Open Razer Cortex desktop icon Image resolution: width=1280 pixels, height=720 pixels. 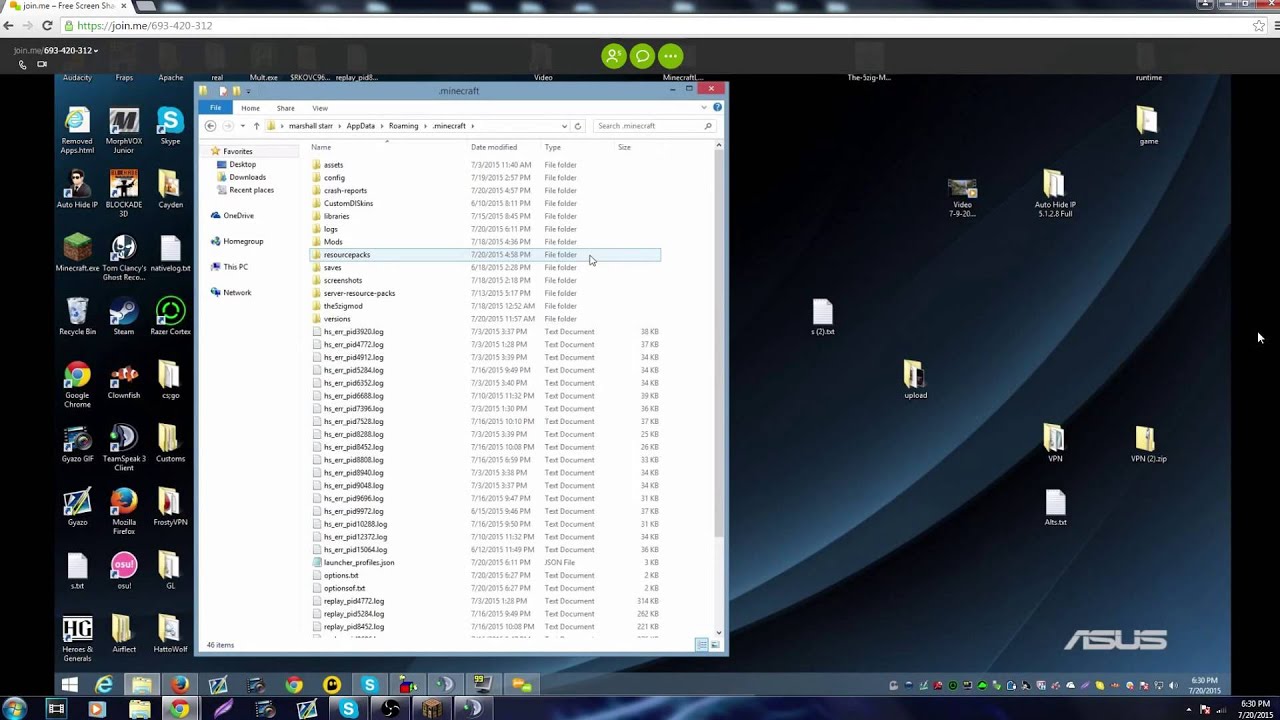(170, 316)
